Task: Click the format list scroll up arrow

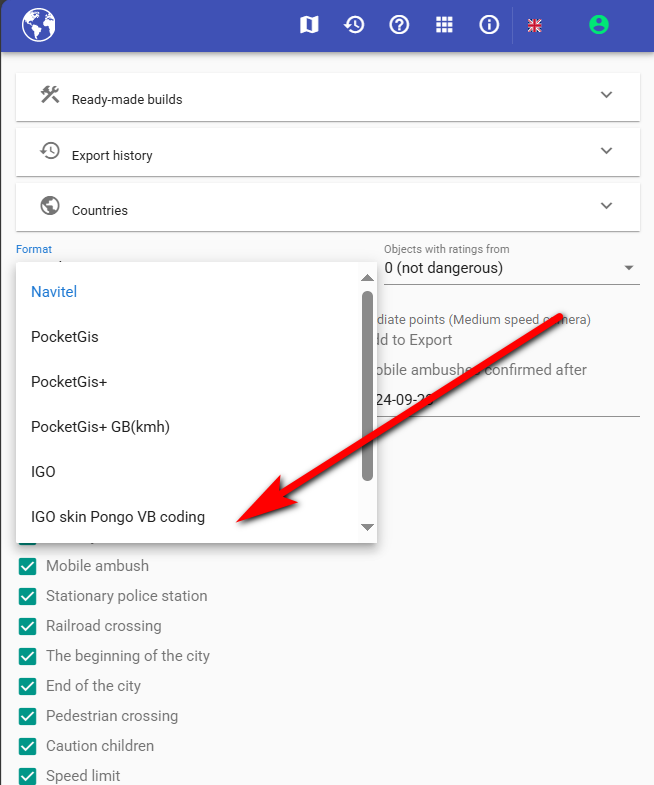Action: pos(368,278)
